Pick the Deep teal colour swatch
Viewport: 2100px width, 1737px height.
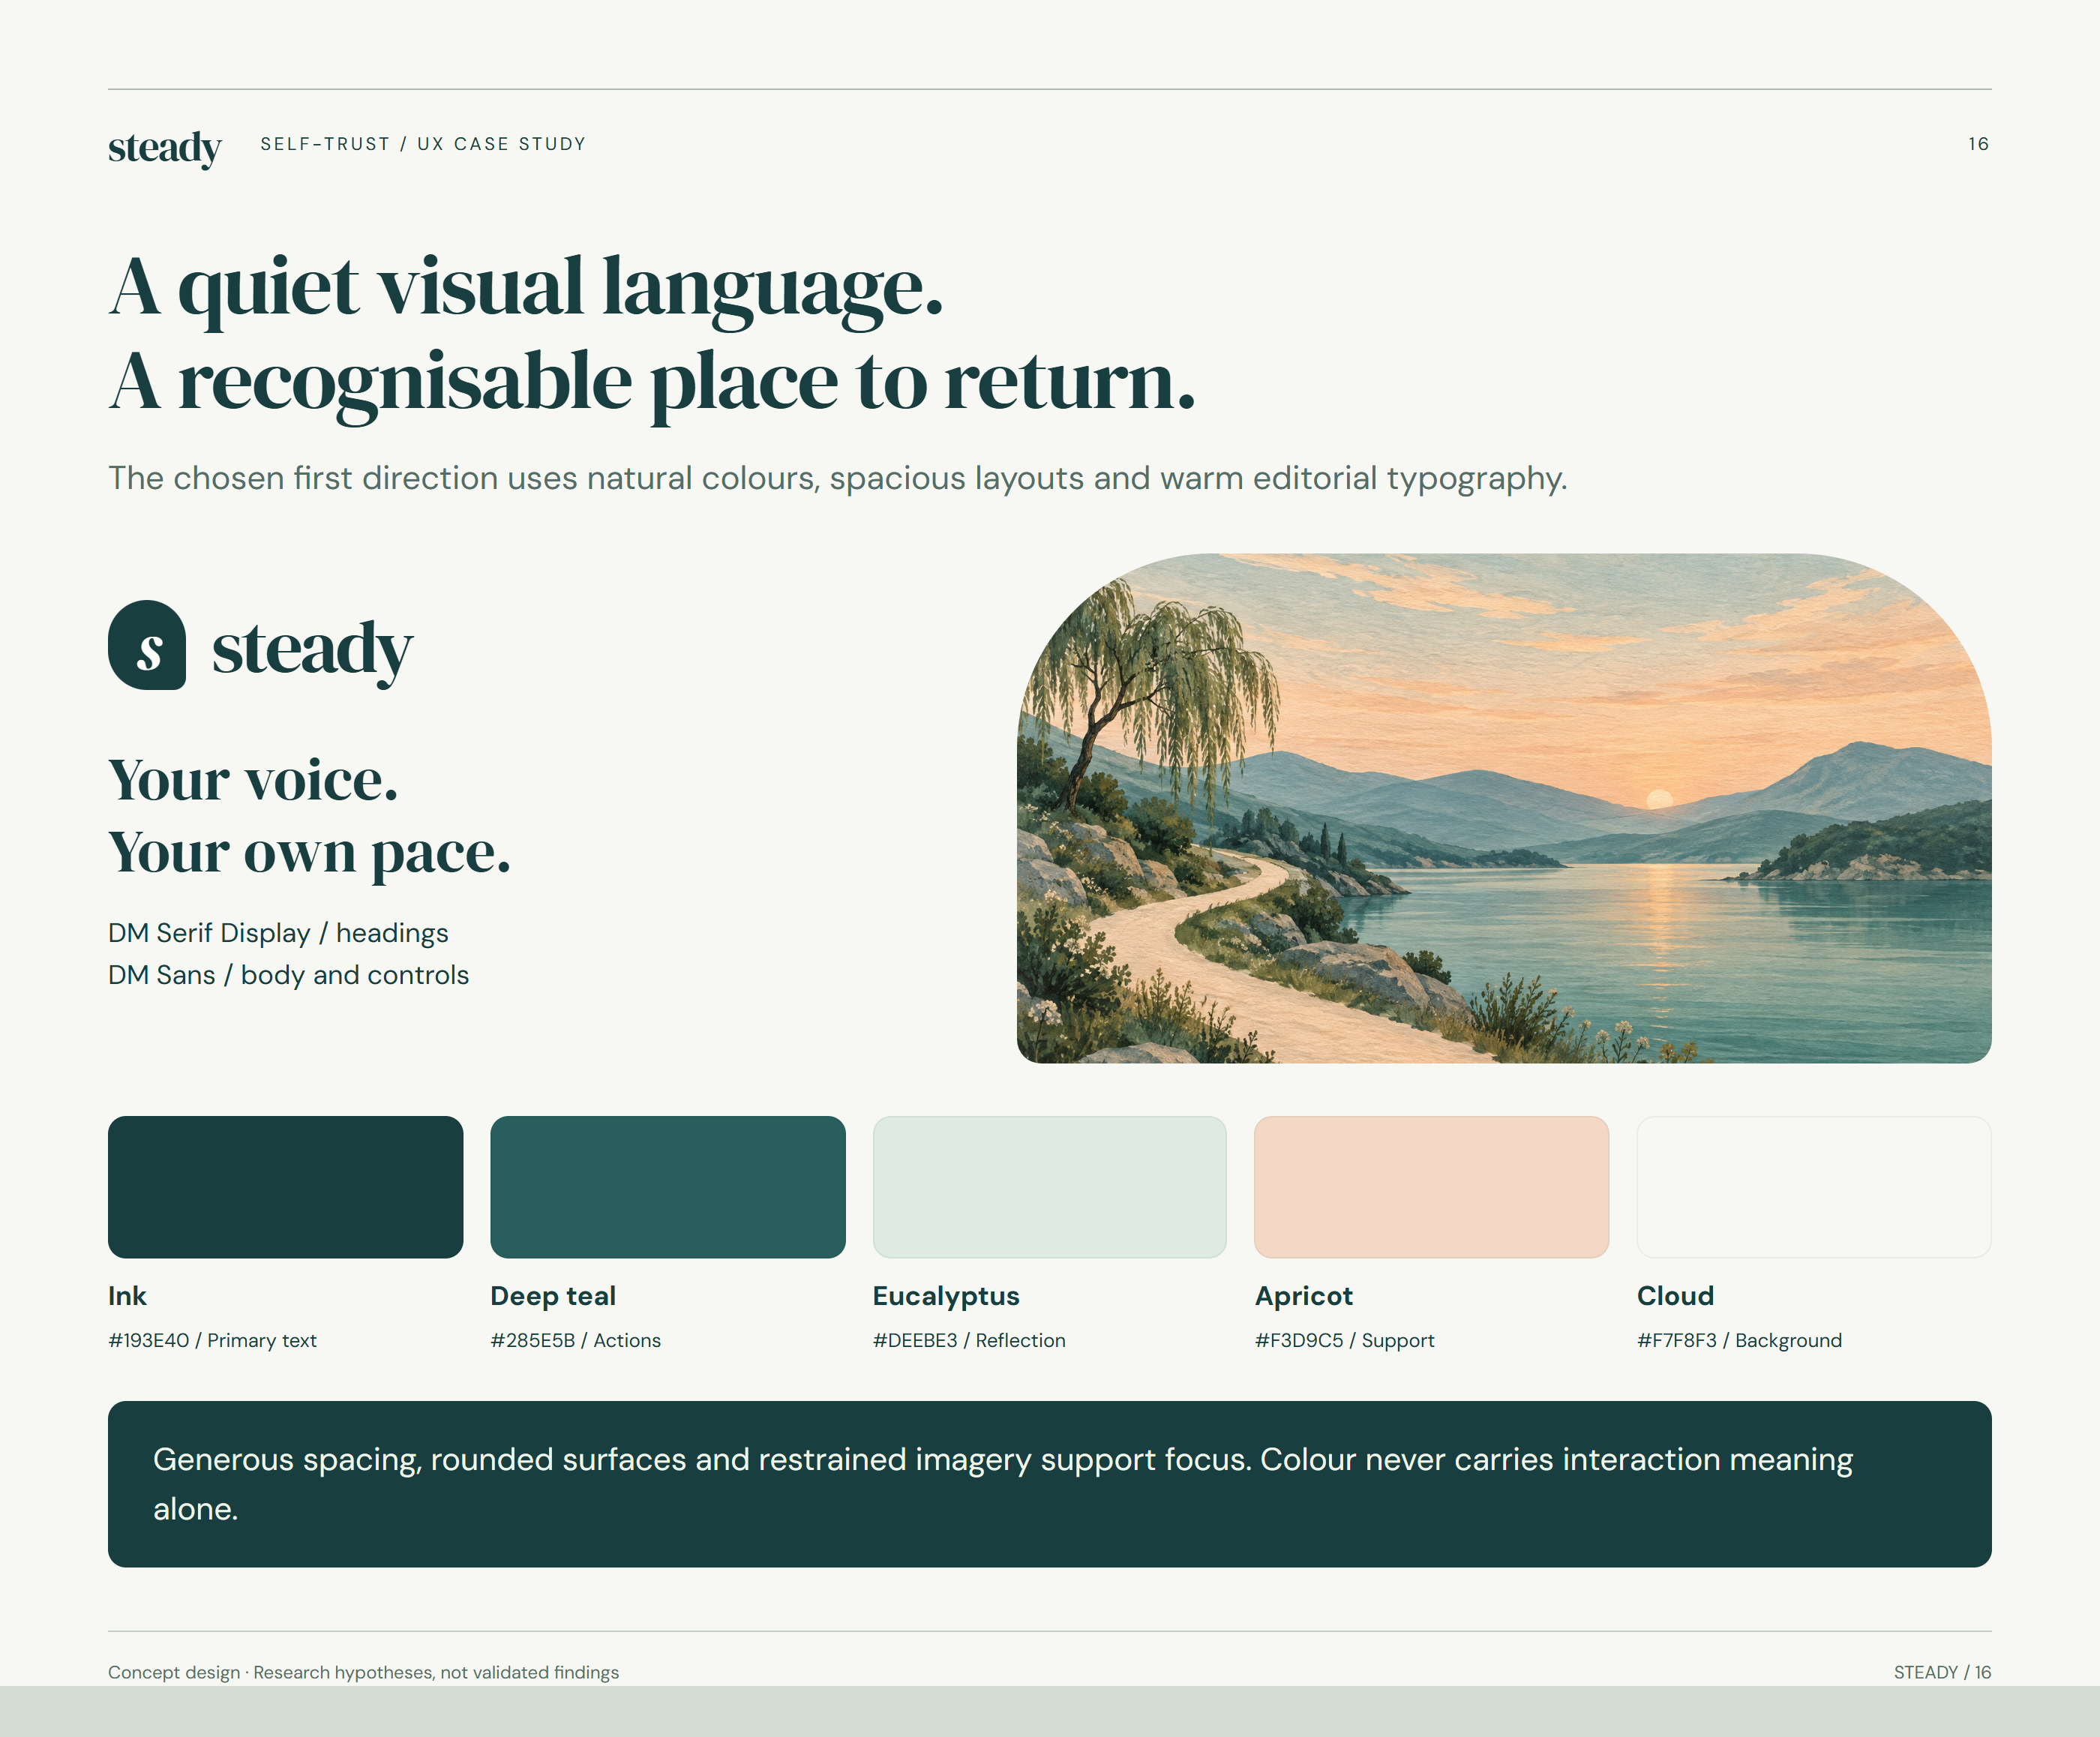pyautogui.click(x=668, y=1187)
